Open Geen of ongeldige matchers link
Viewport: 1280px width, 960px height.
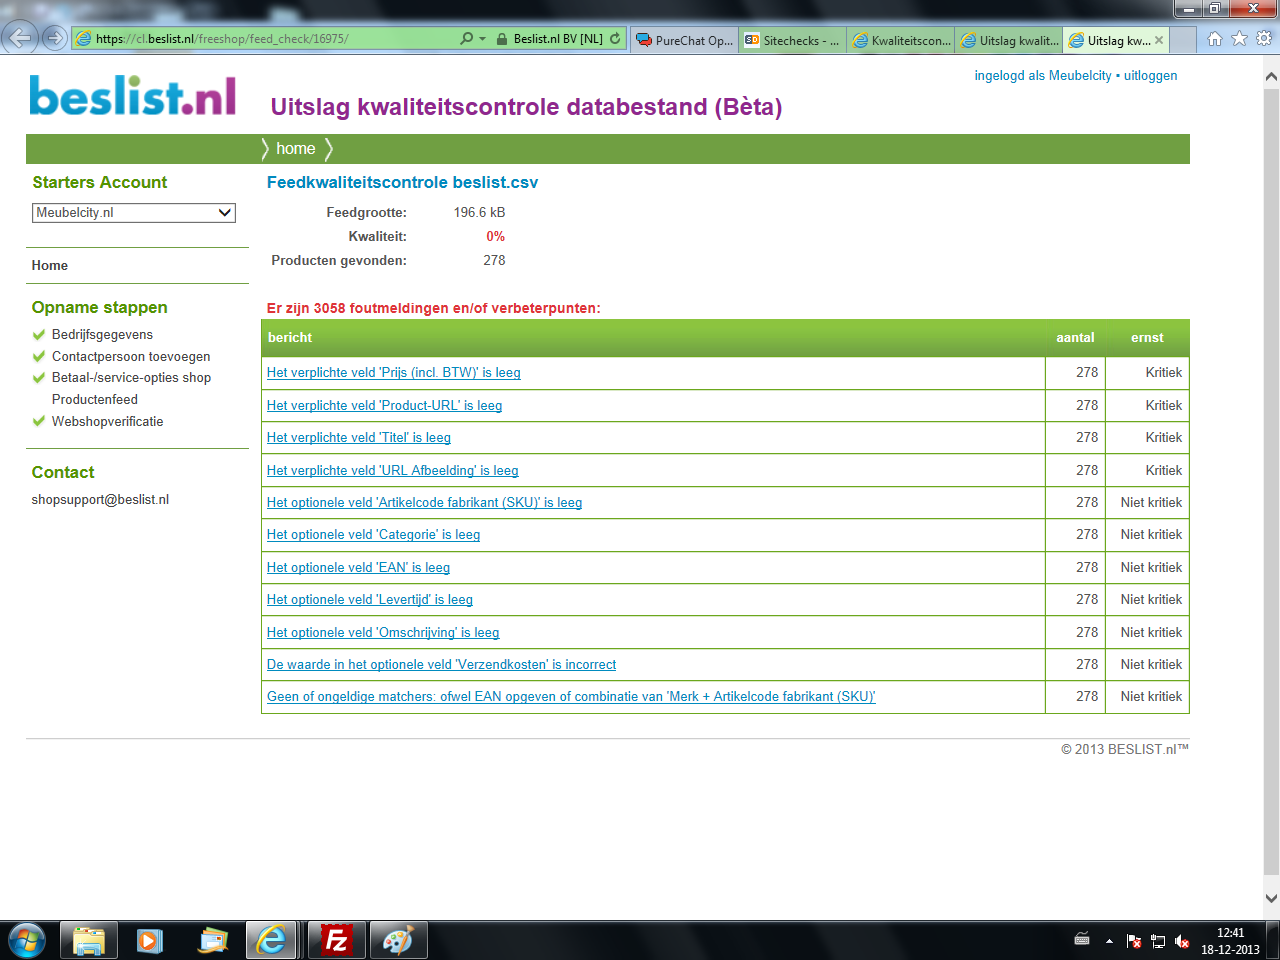click(x=571, y=697)
